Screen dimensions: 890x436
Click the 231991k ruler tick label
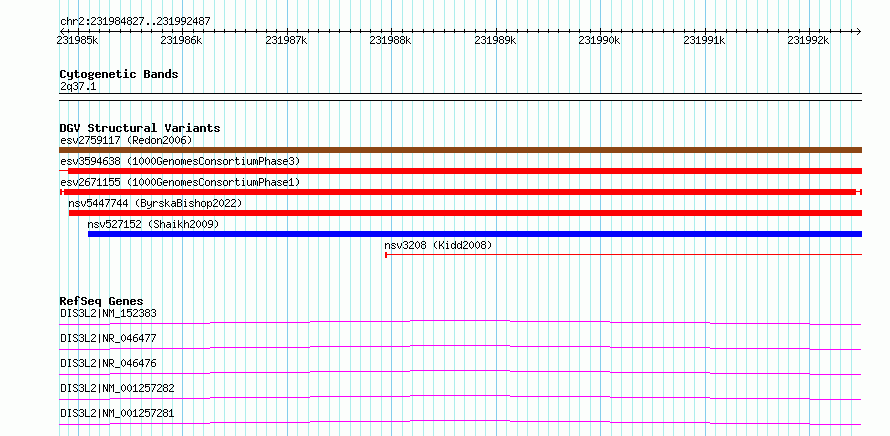pos(704,40)
